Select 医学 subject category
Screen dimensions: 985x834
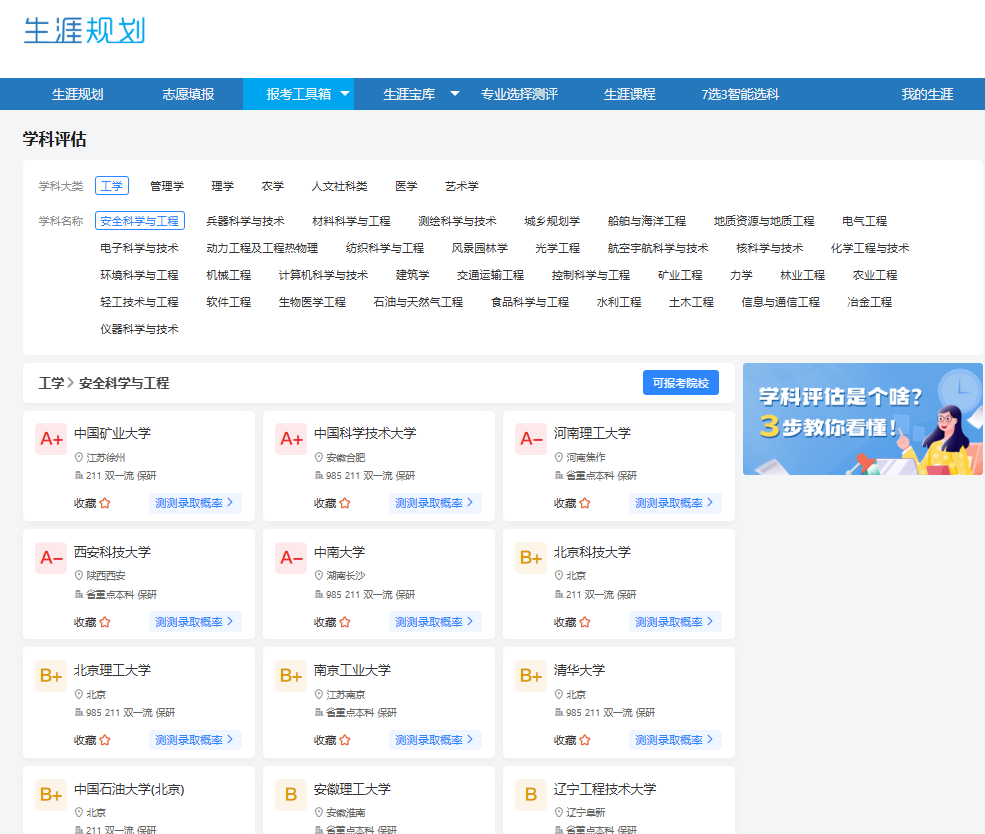[406, 186]
